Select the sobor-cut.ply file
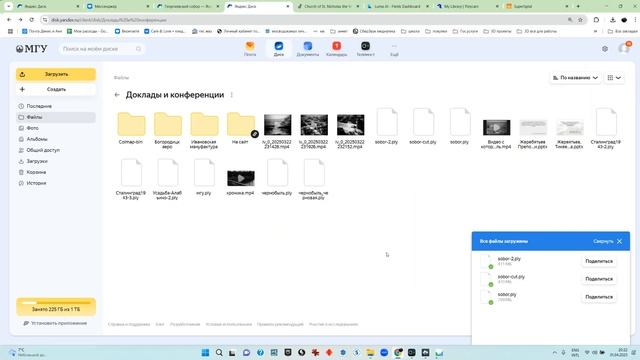Viewport: 640px width, 360px height. (x=423, y=126)
